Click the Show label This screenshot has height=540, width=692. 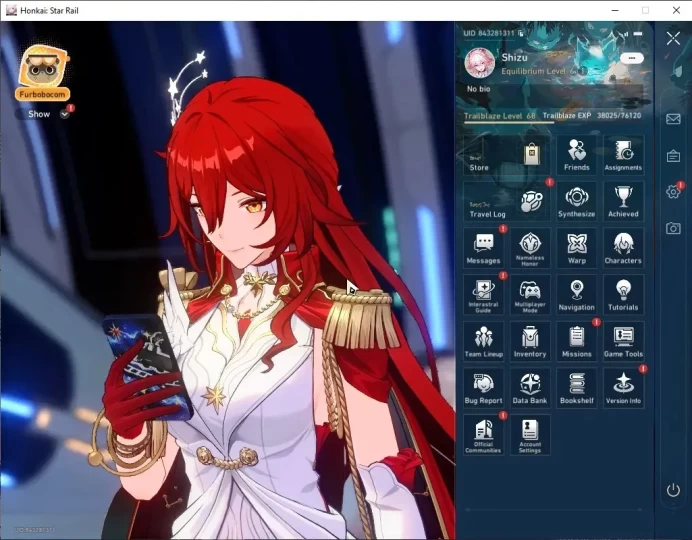click(x=39, y=114)
